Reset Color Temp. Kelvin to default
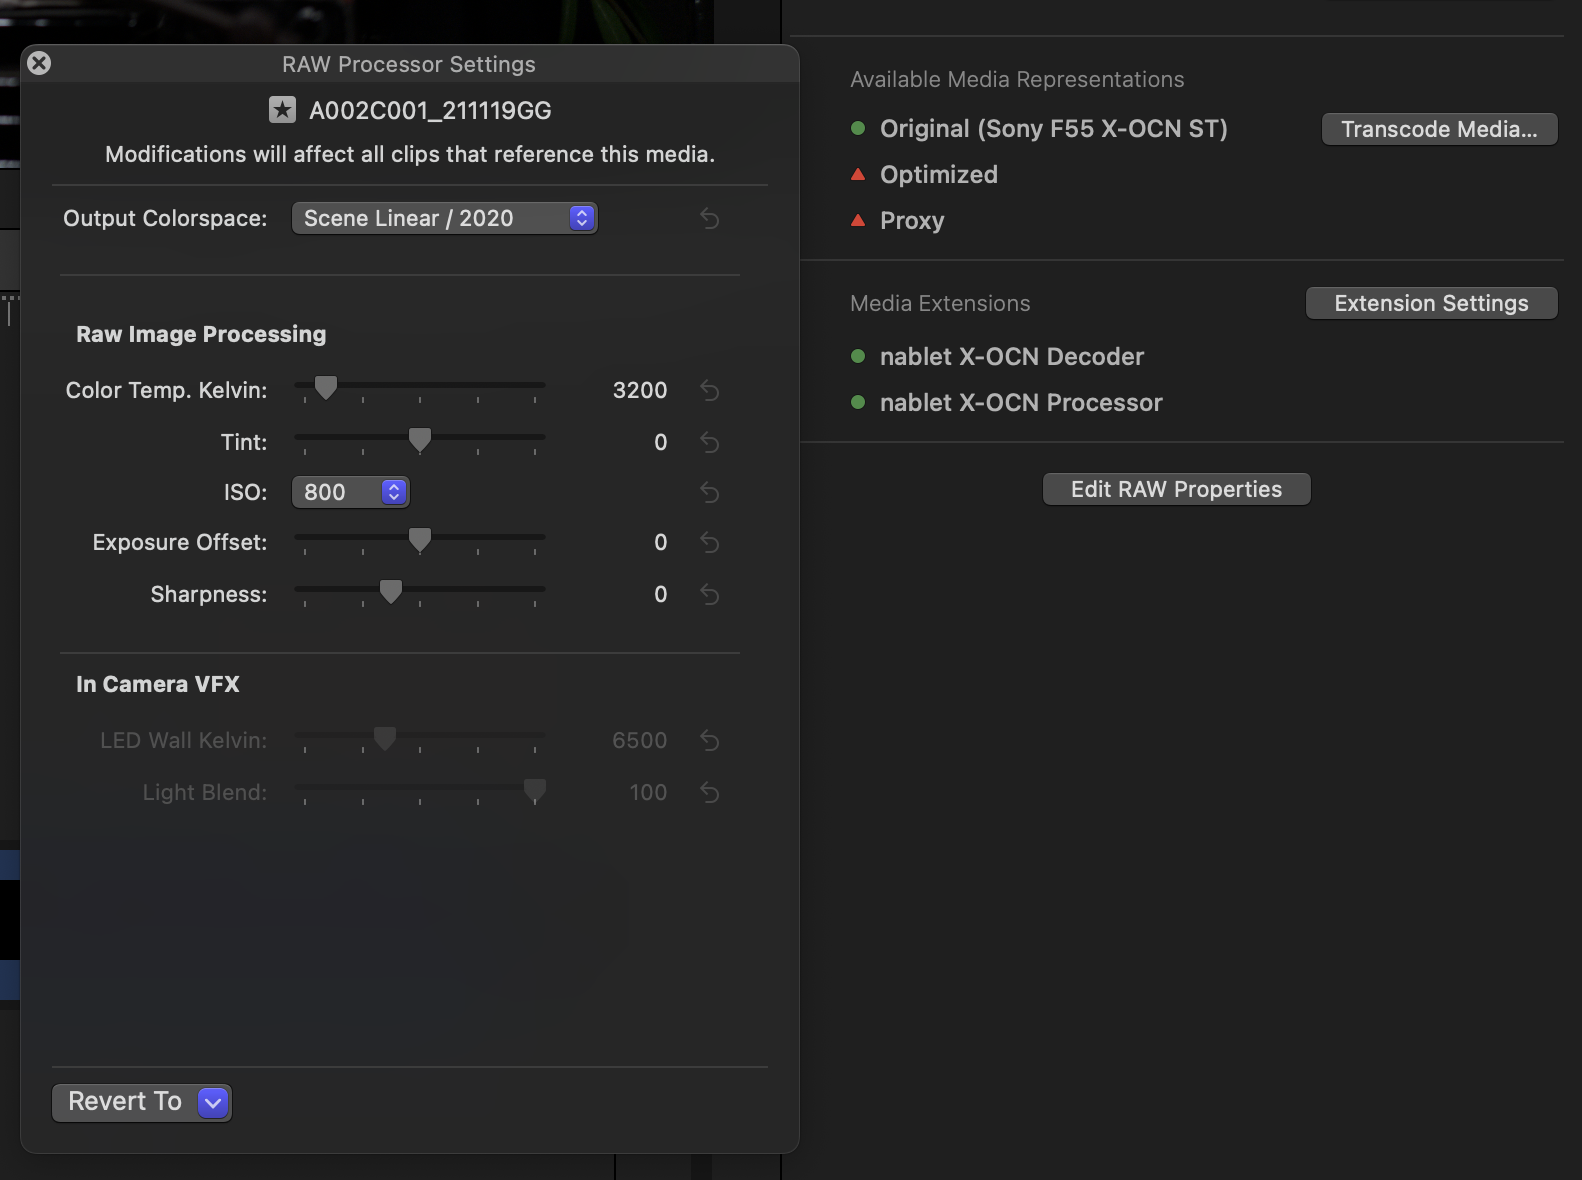Screen dimensions: 1582x1180 point(709,390)
